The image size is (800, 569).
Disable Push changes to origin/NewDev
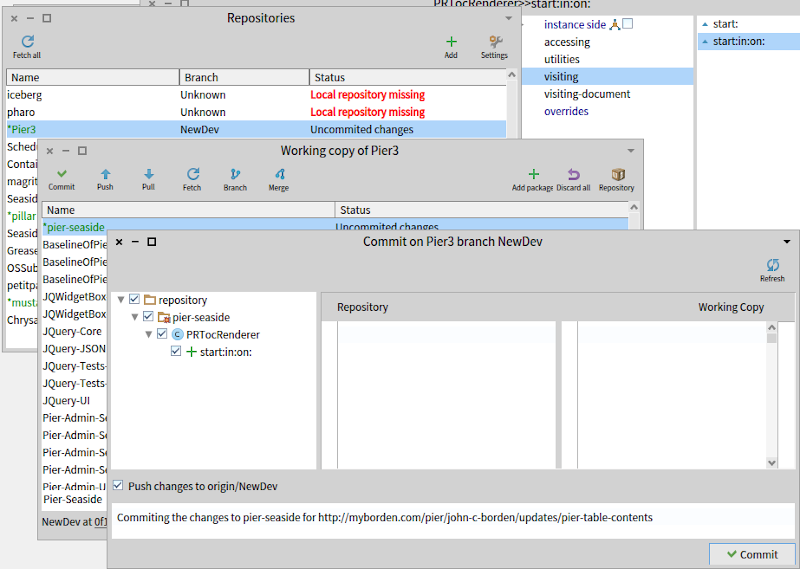(x=119, y=486)
